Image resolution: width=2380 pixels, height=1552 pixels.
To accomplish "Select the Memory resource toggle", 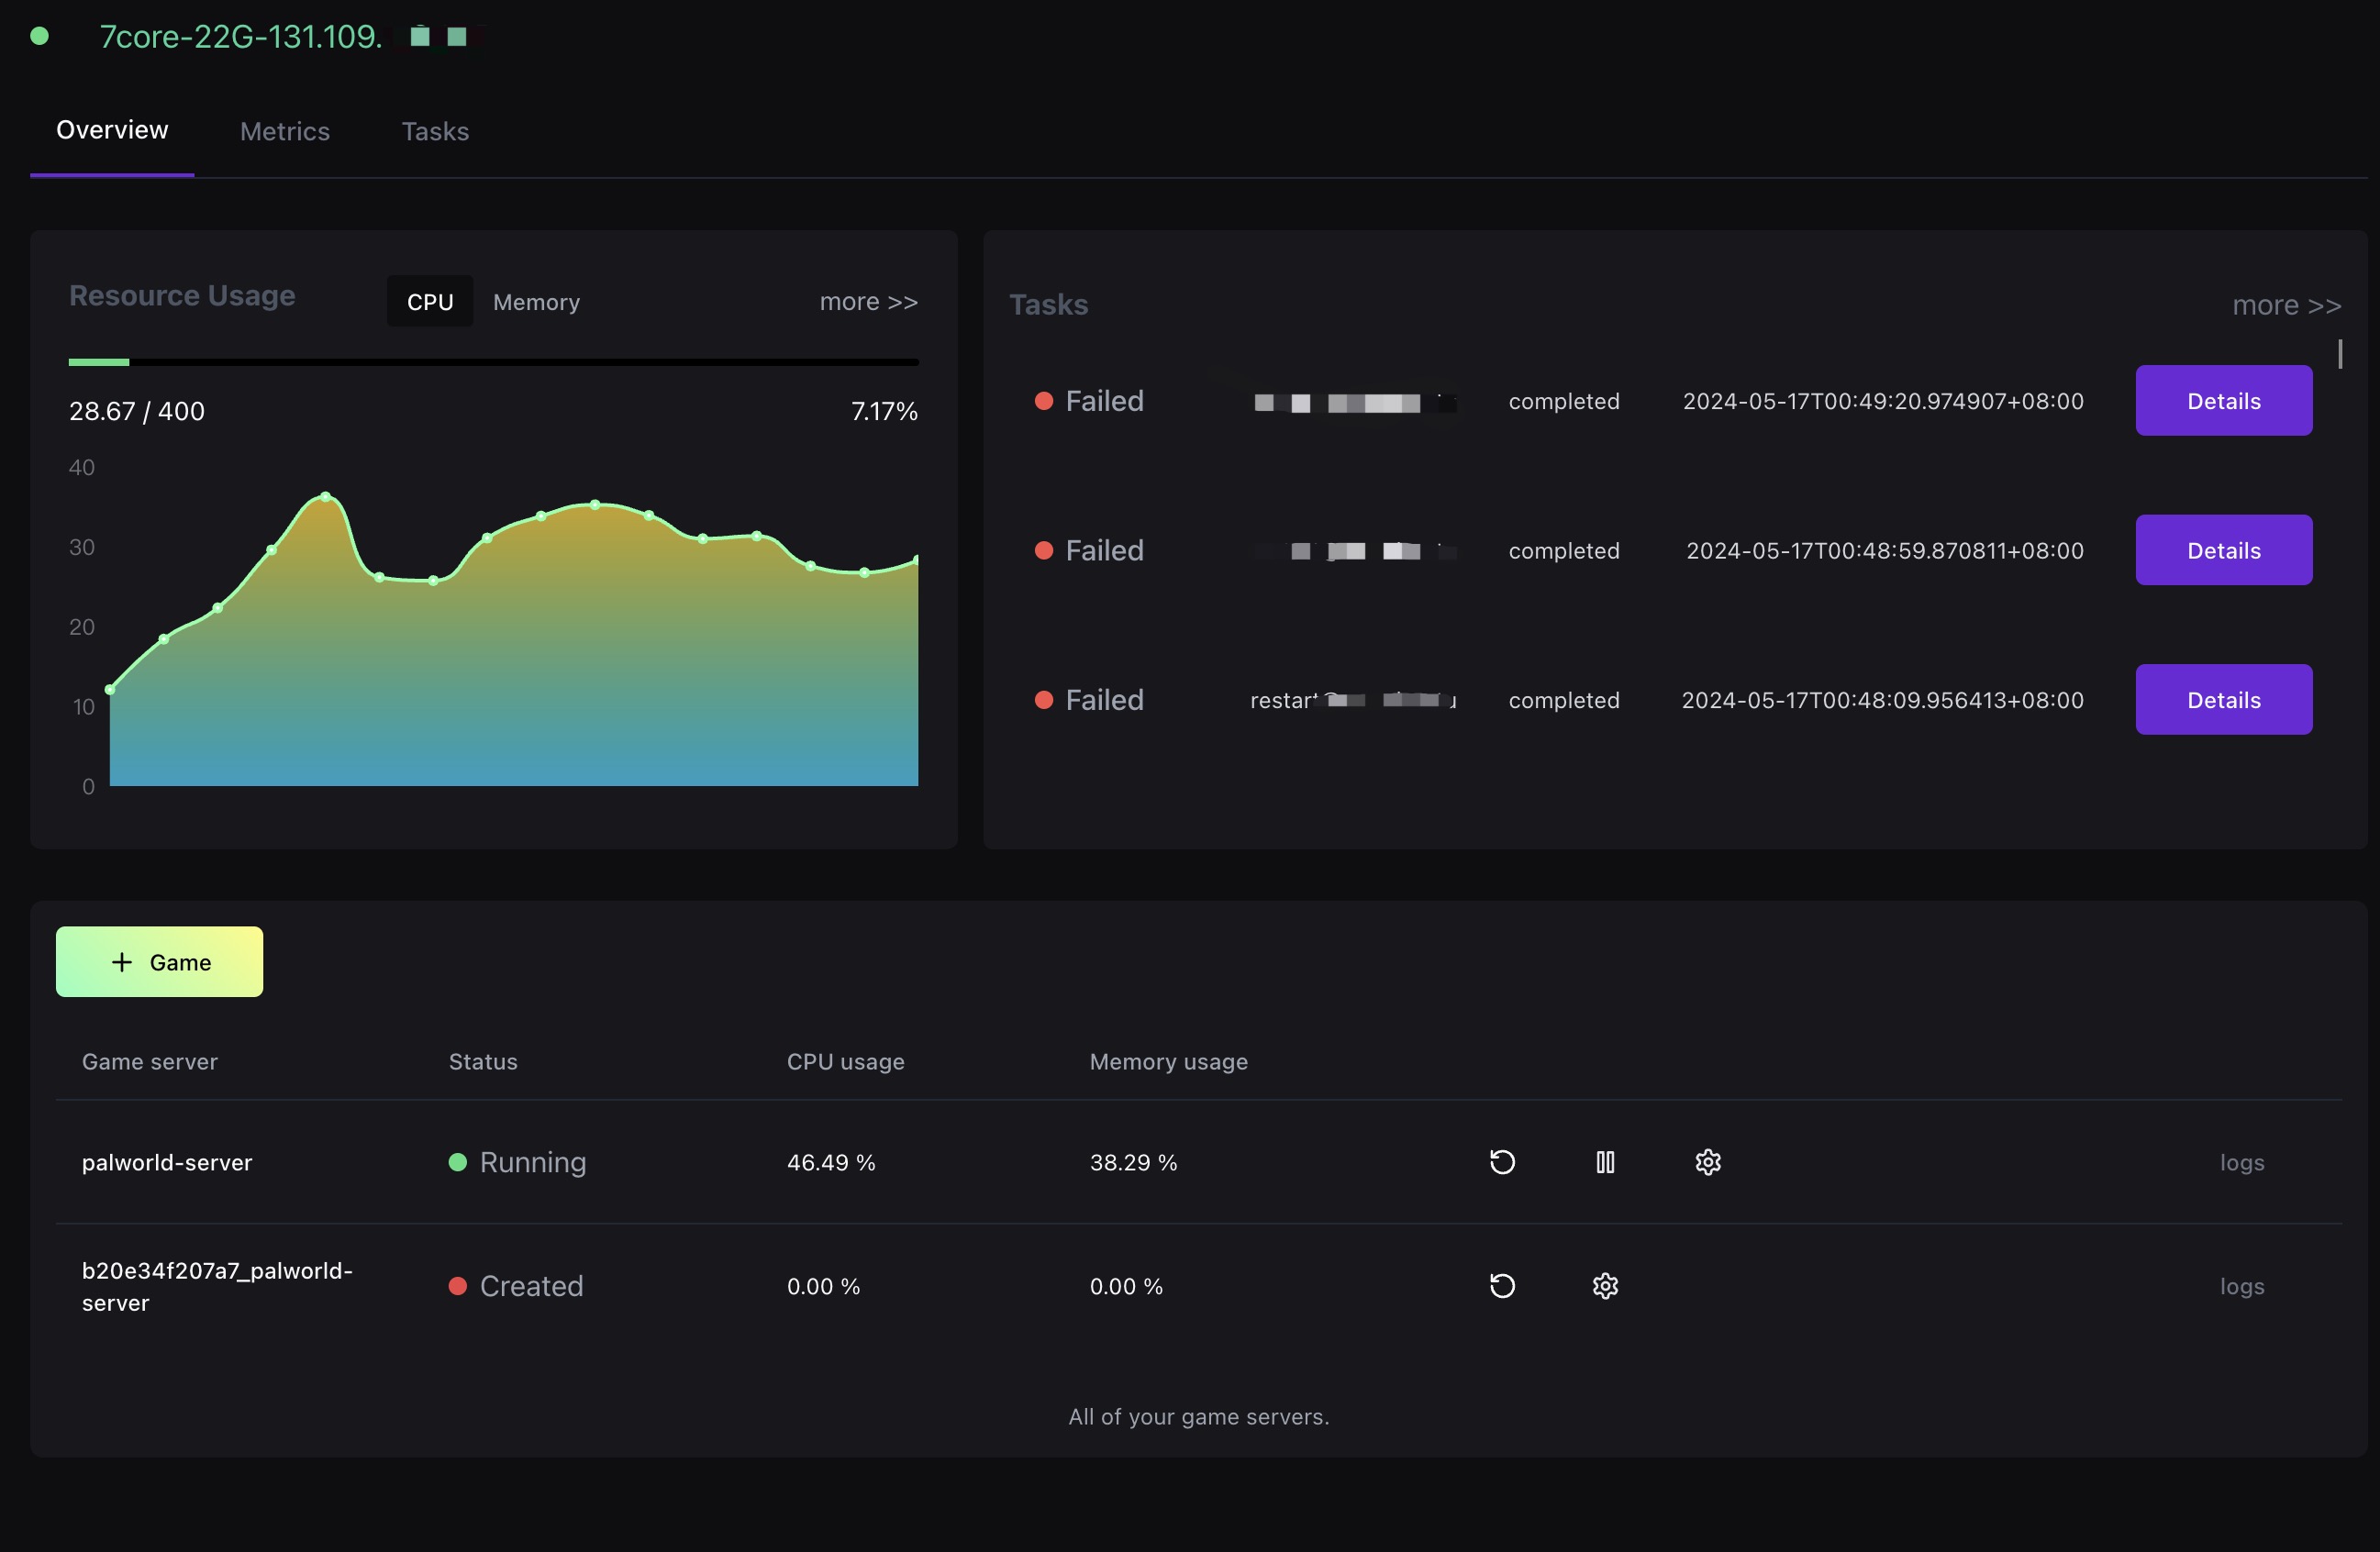I will 536,302.
